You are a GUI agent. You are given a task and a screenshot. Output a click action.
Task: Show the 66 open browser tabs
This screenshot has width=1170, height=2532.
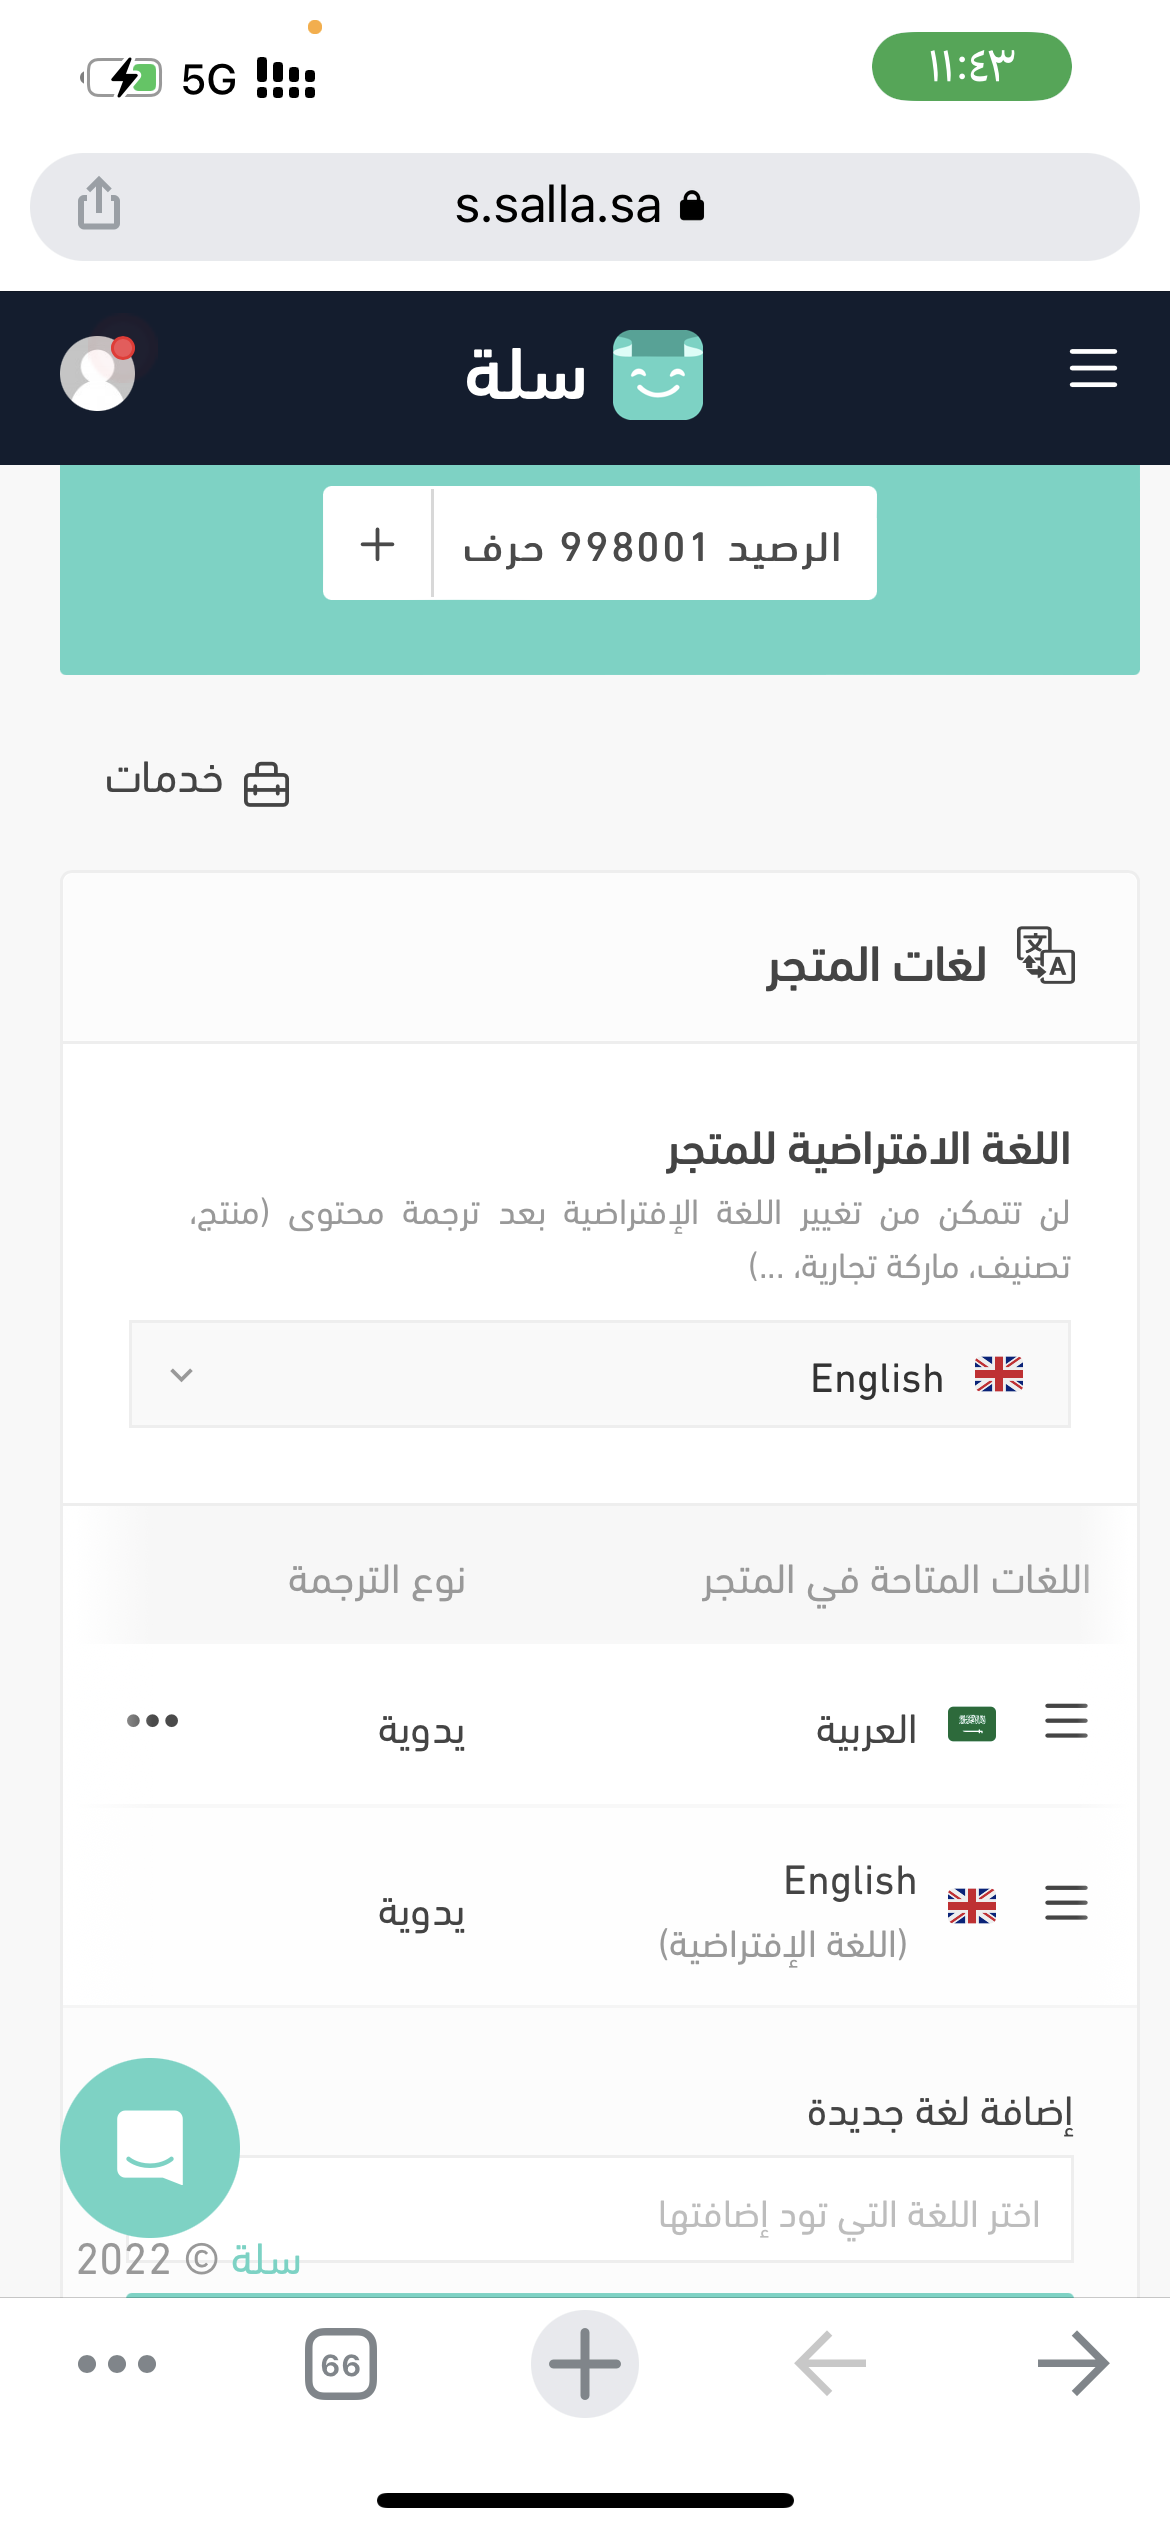[341, 2364]
